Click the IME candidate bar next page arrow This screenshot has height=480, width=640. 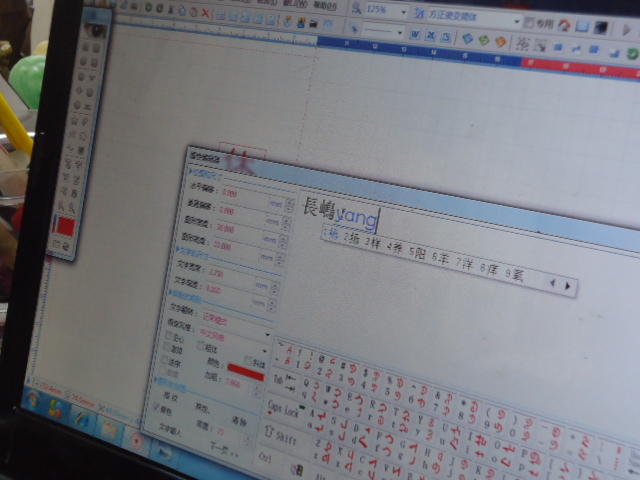click(x=567, y=286)
